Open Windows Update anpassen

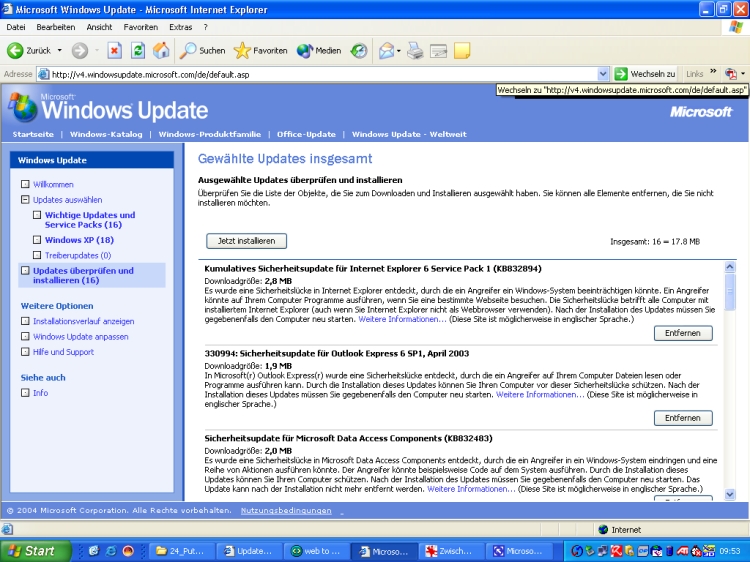pos(81,336)
